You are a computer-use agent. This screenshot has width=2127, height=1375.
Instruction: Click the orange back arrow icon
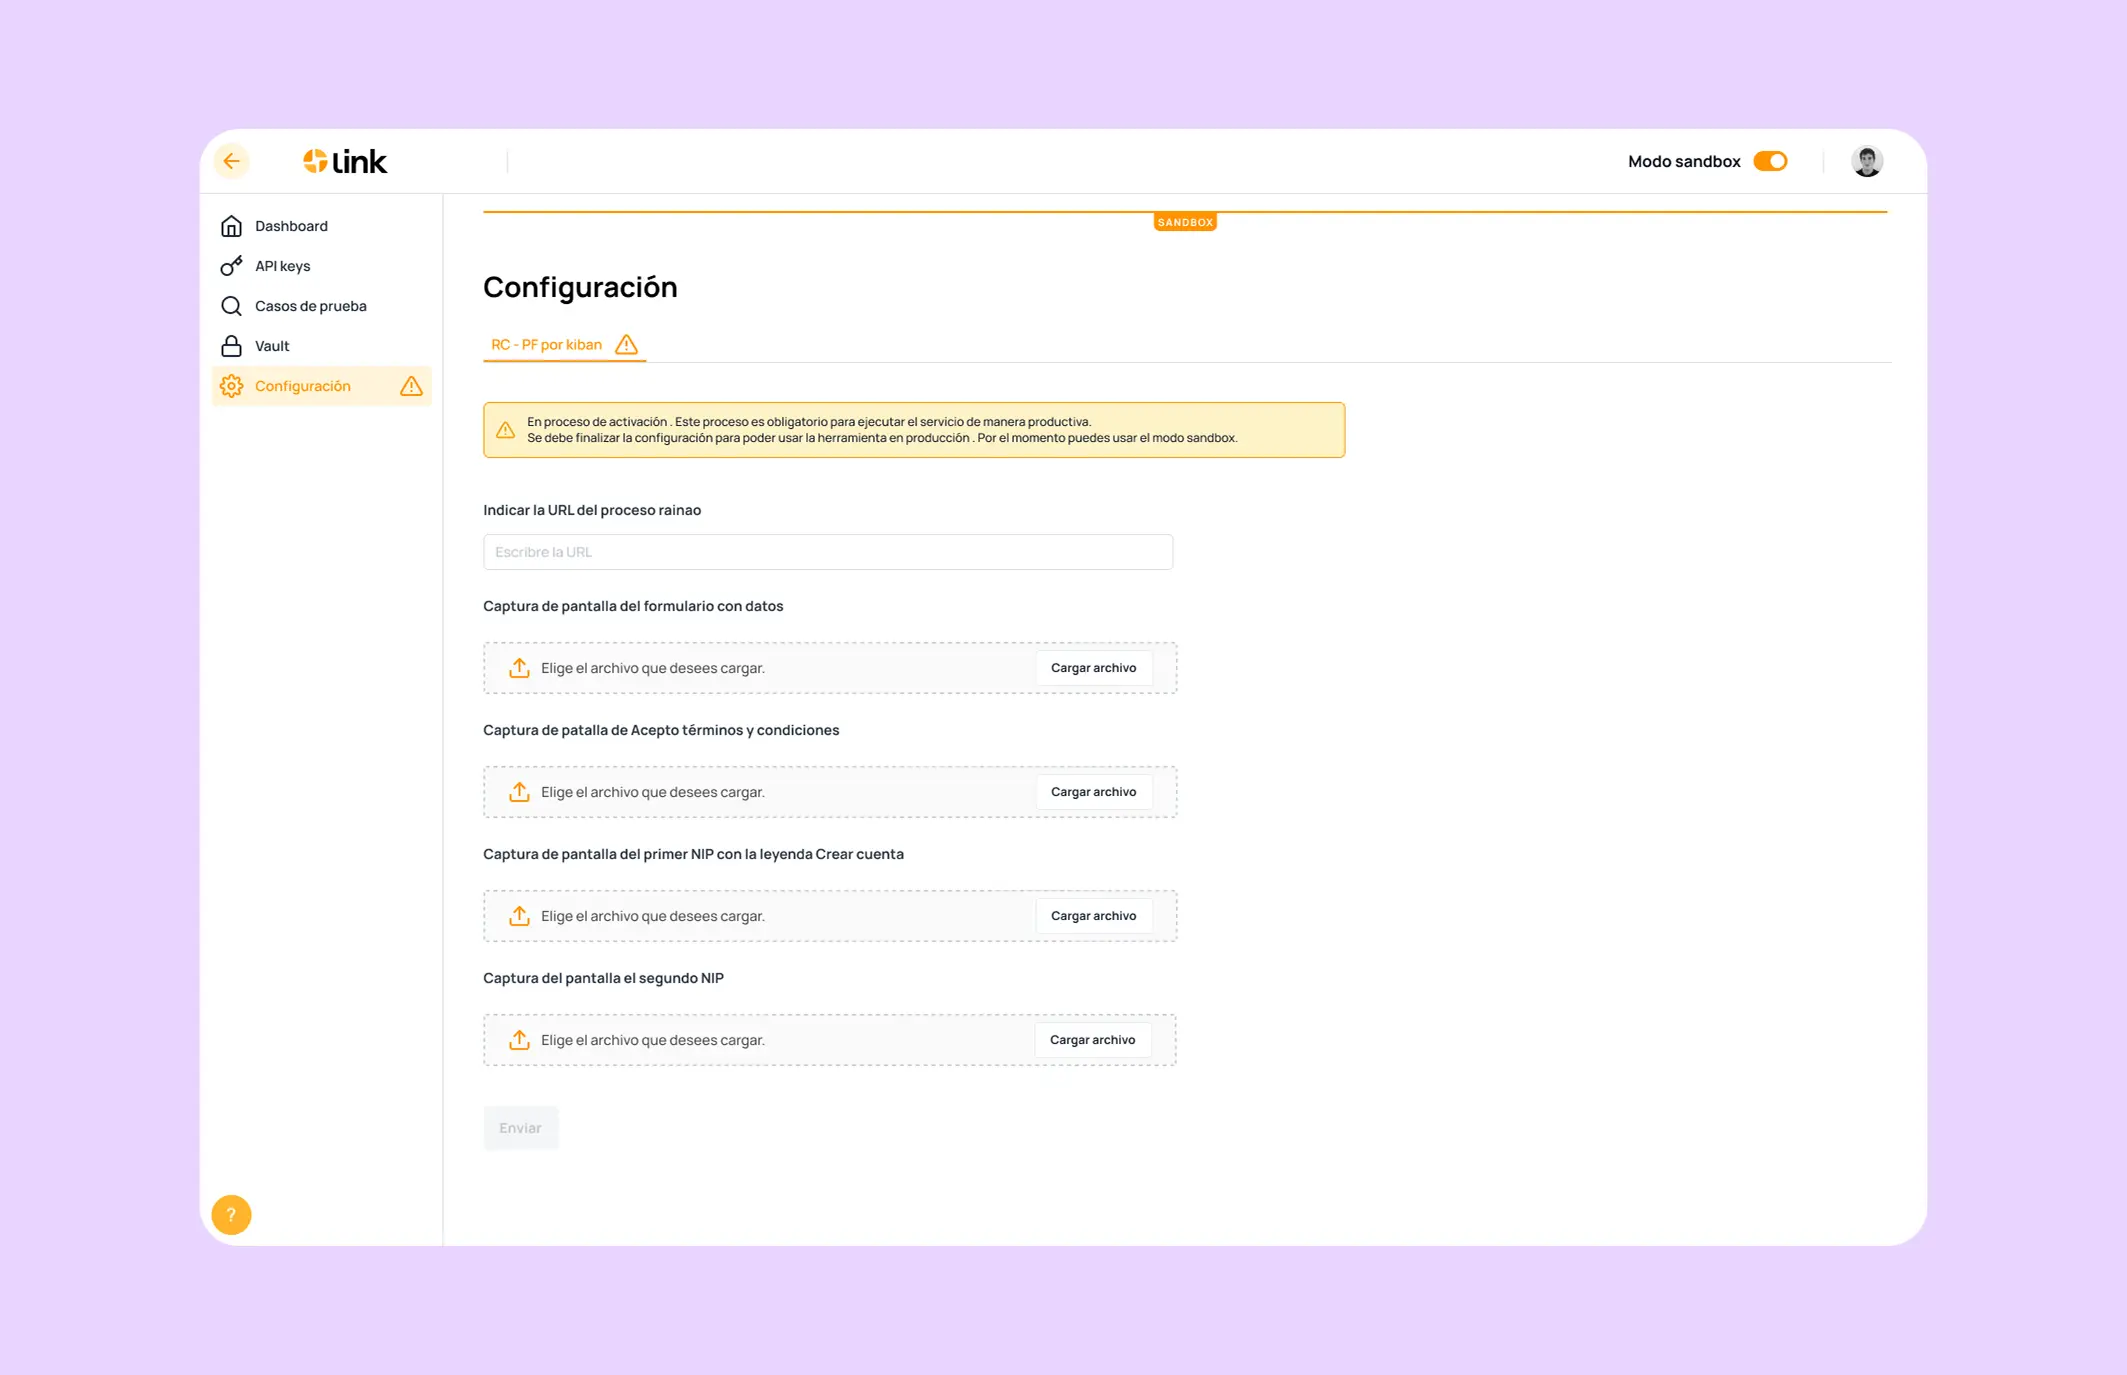[x=231, y=161]
